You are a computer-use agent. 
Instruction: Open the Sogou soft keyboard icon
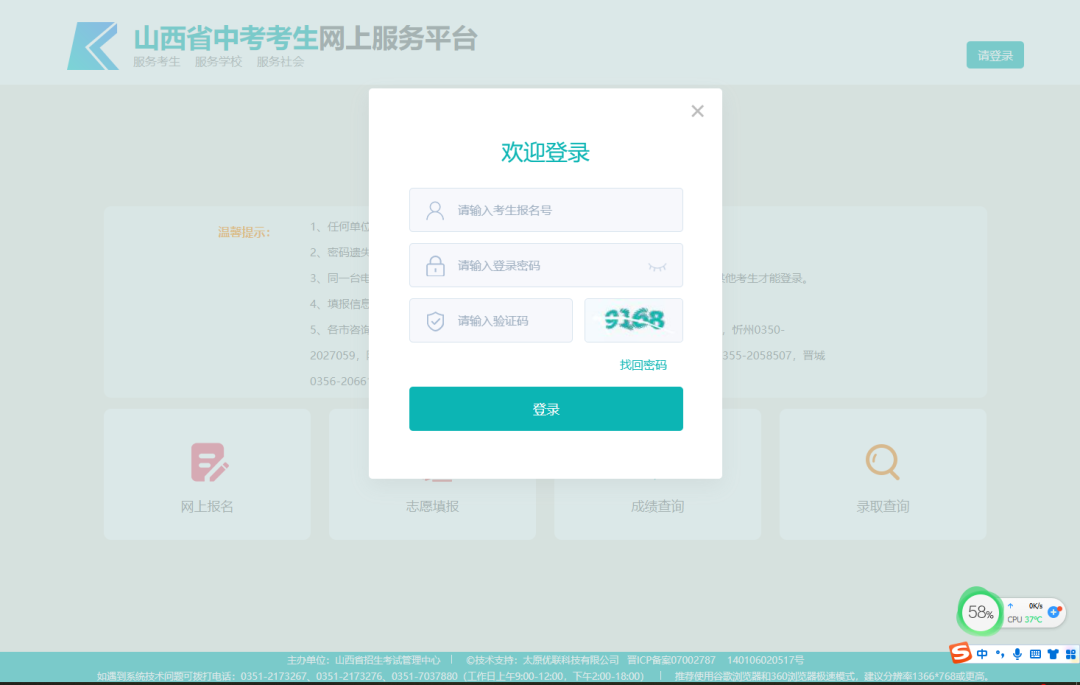click(x=1034, y=653)
